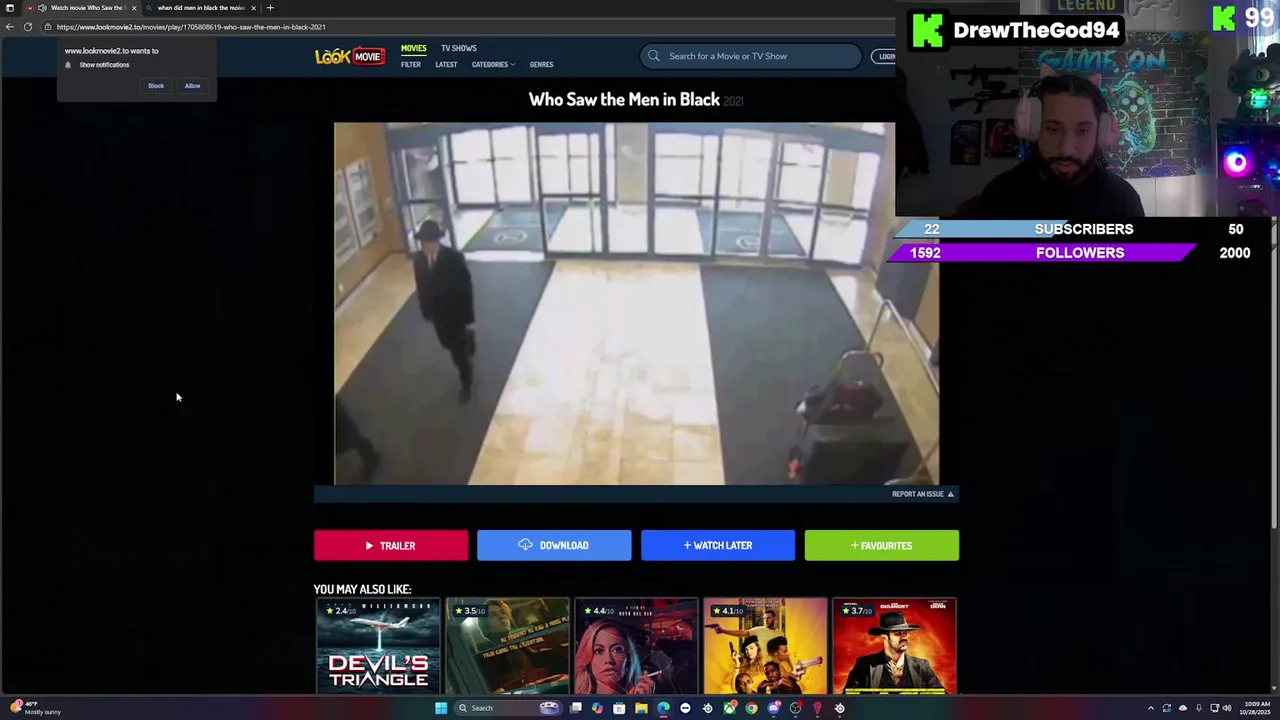1280x720 pixels.
Task: Open the Filter page
Action: click(x=411, y=65)
